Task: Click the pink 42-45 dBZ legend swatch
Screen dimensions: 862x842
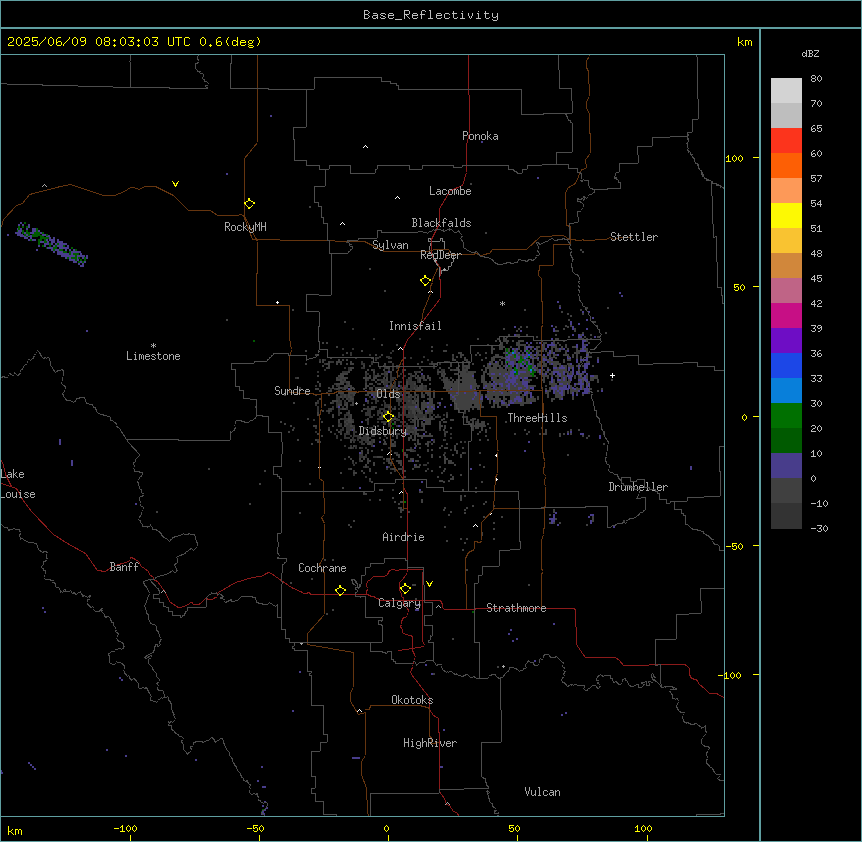Action: click(x=786, y=291)
